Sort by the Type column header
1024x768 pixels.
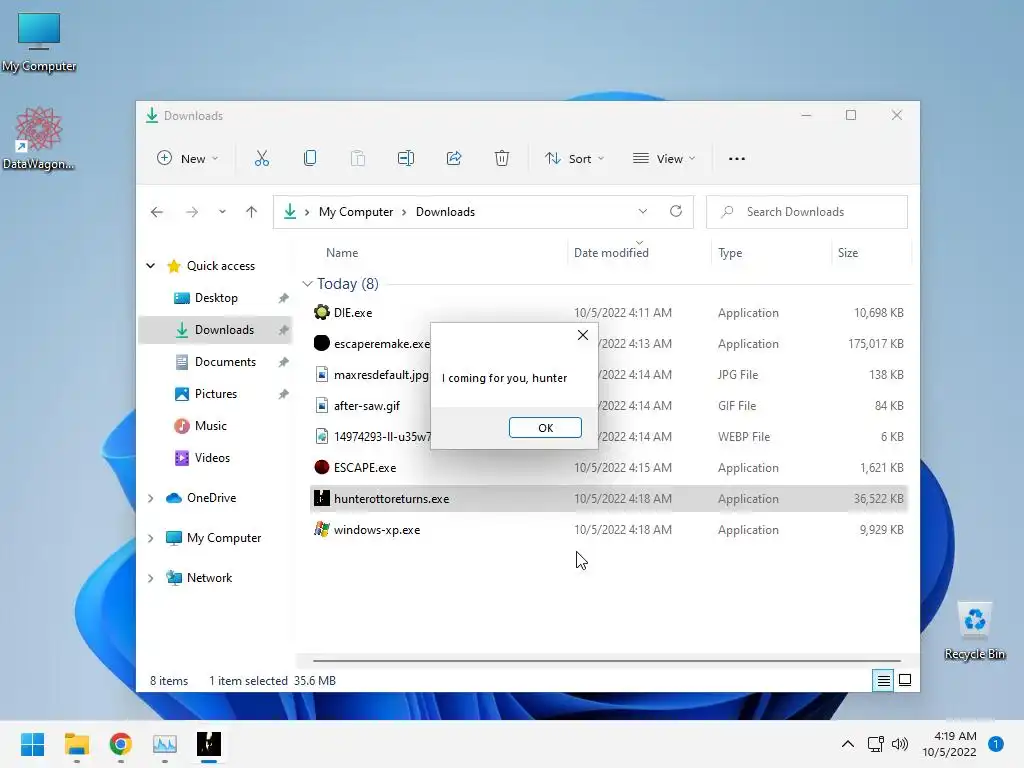click(x=730, y=253)
